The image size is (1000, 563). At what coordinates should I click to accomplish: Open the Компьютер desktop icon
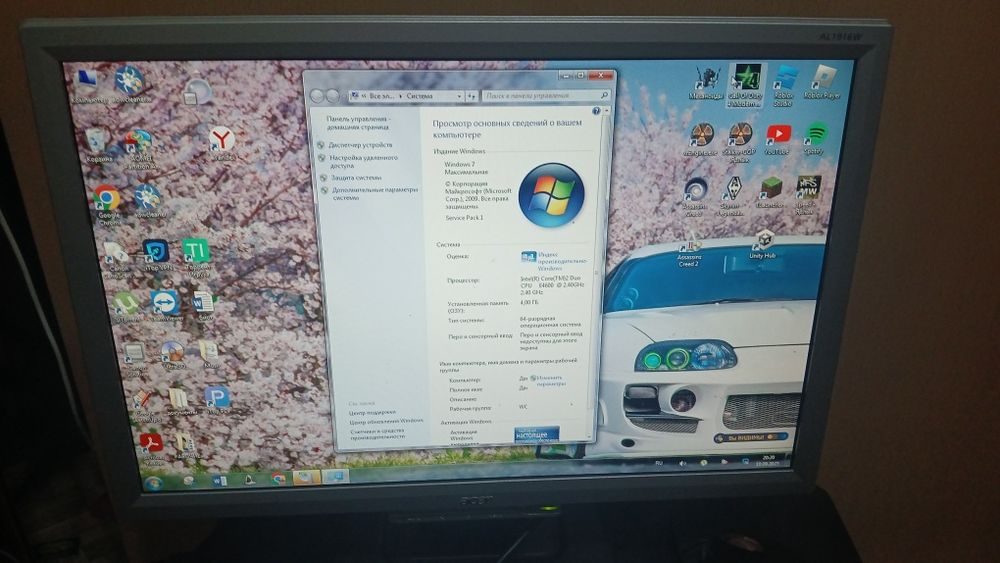(x=87, y=86)
